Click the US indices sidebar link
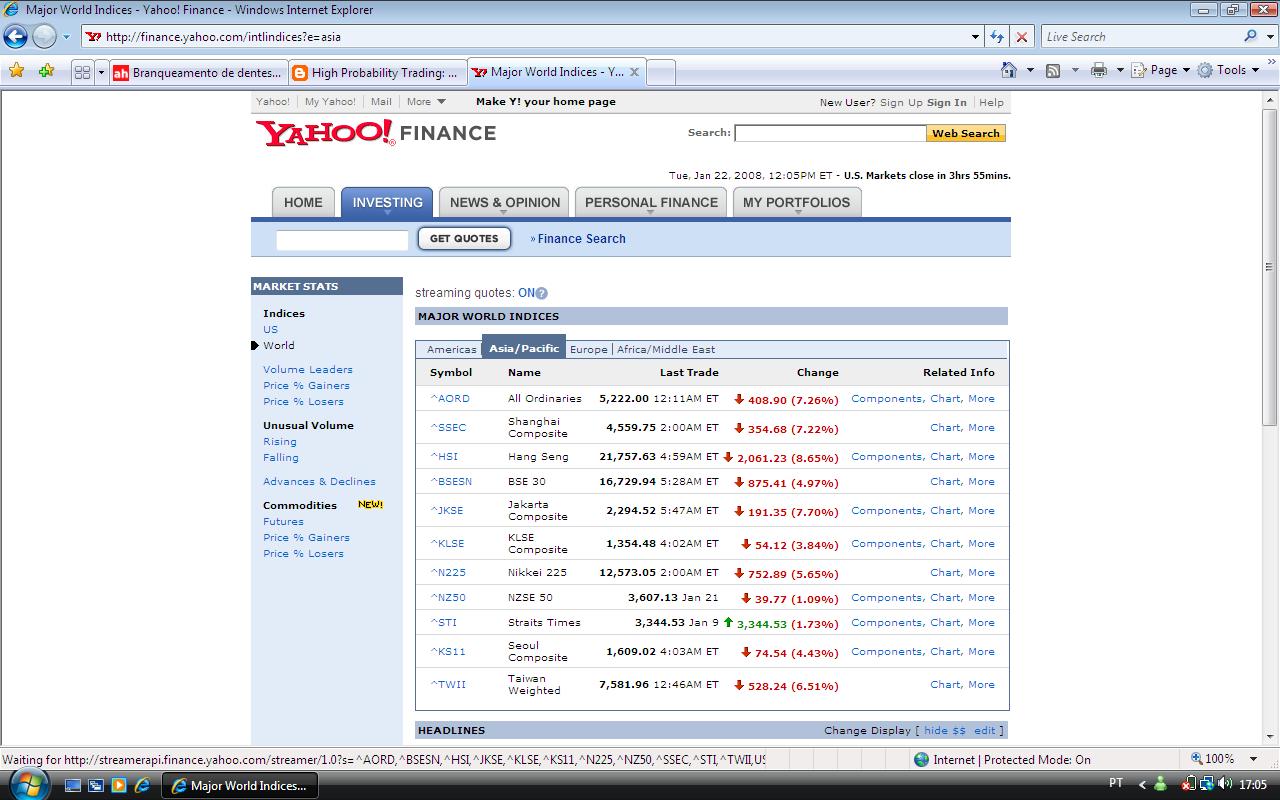1280x800 pixels. 270,329
